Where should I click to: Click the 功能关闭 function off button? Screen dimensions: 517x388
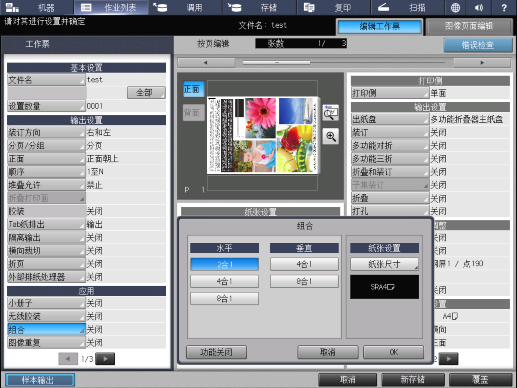pyautogui.click(x=216, y=352)
